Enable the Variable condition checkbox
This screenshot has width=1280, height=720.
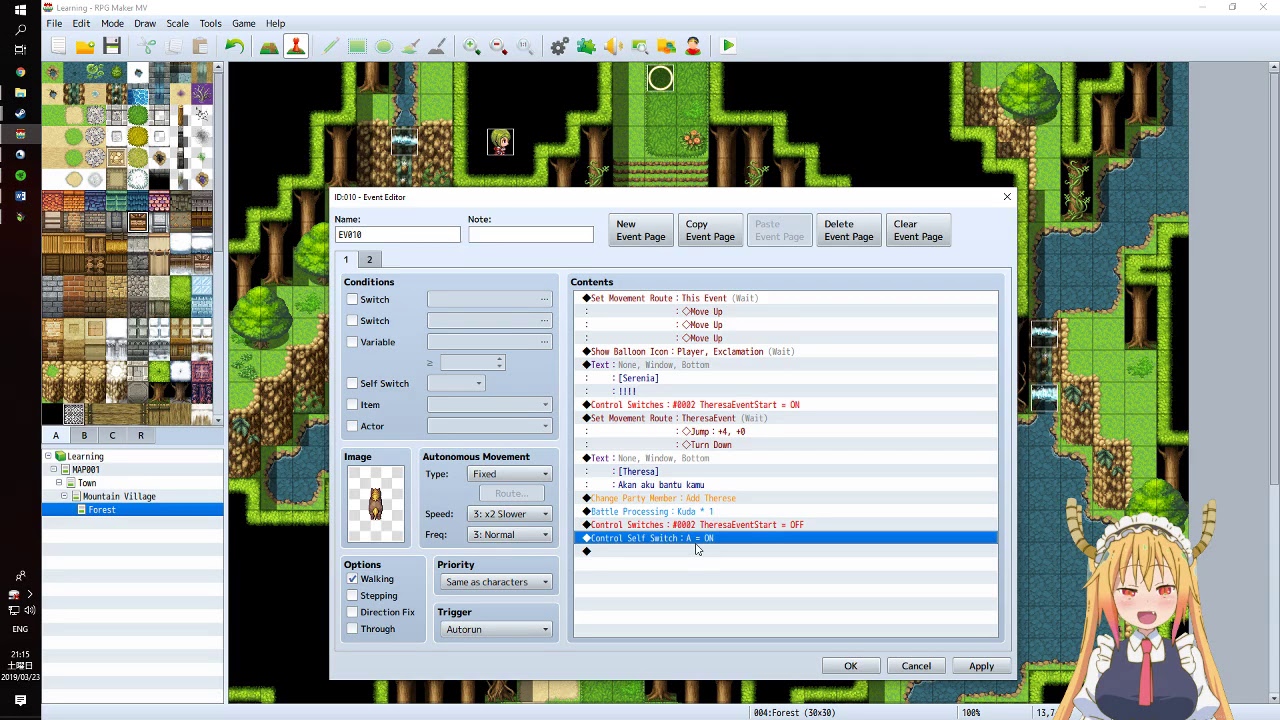coord(352,342)
